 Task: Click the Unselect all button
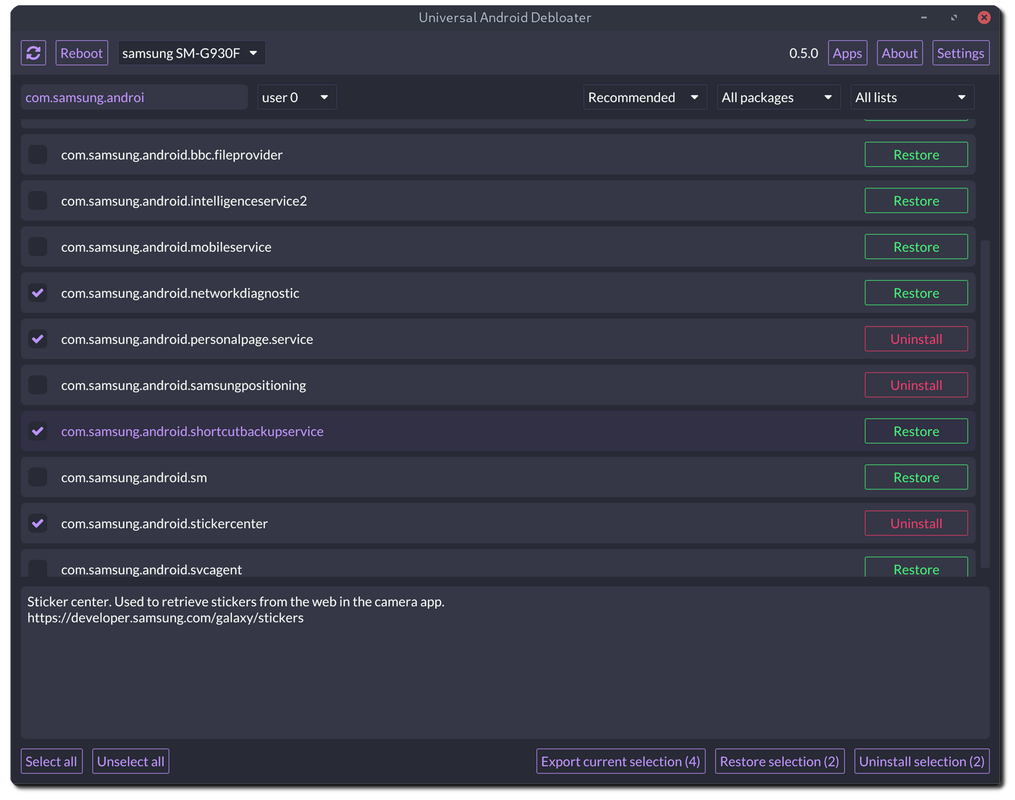point(130,761)
